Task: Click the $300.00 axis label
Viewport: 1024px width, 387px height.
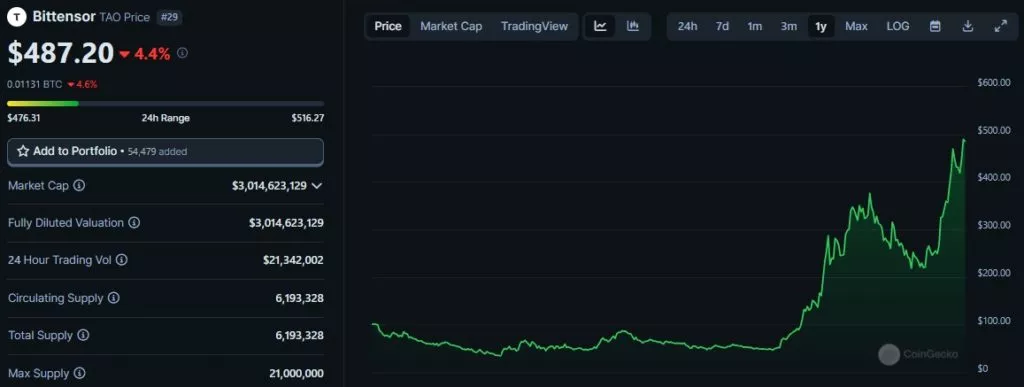Action: click(x=994, y=225)
